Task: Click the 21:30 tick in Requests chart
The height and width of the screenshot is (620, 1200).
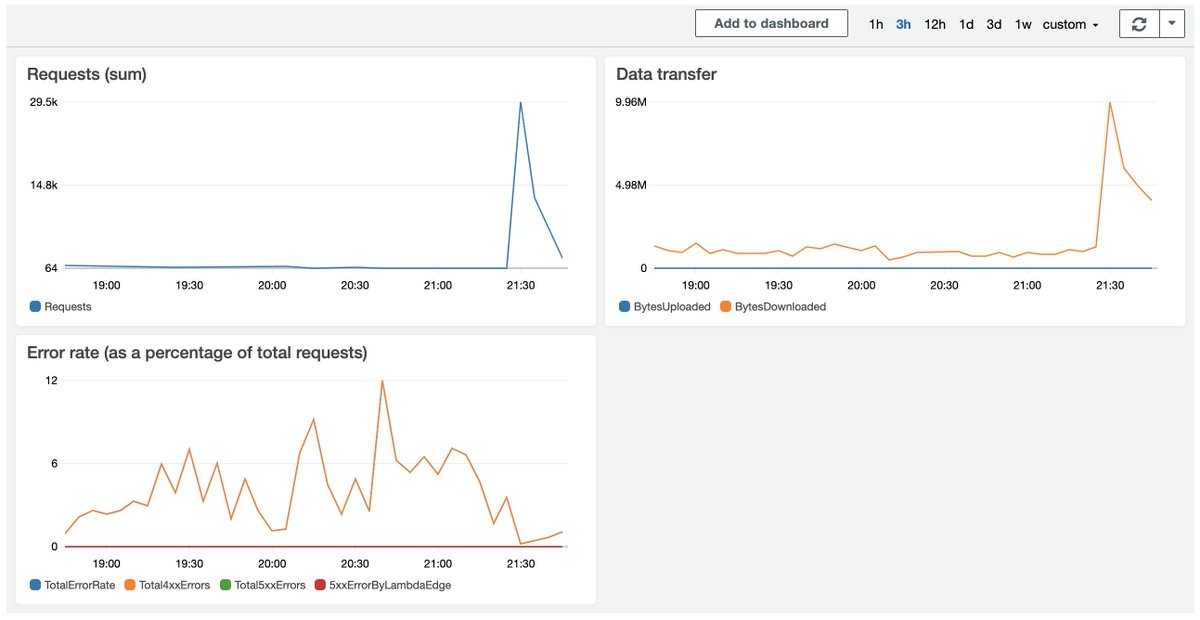Action: coord(520,285)
